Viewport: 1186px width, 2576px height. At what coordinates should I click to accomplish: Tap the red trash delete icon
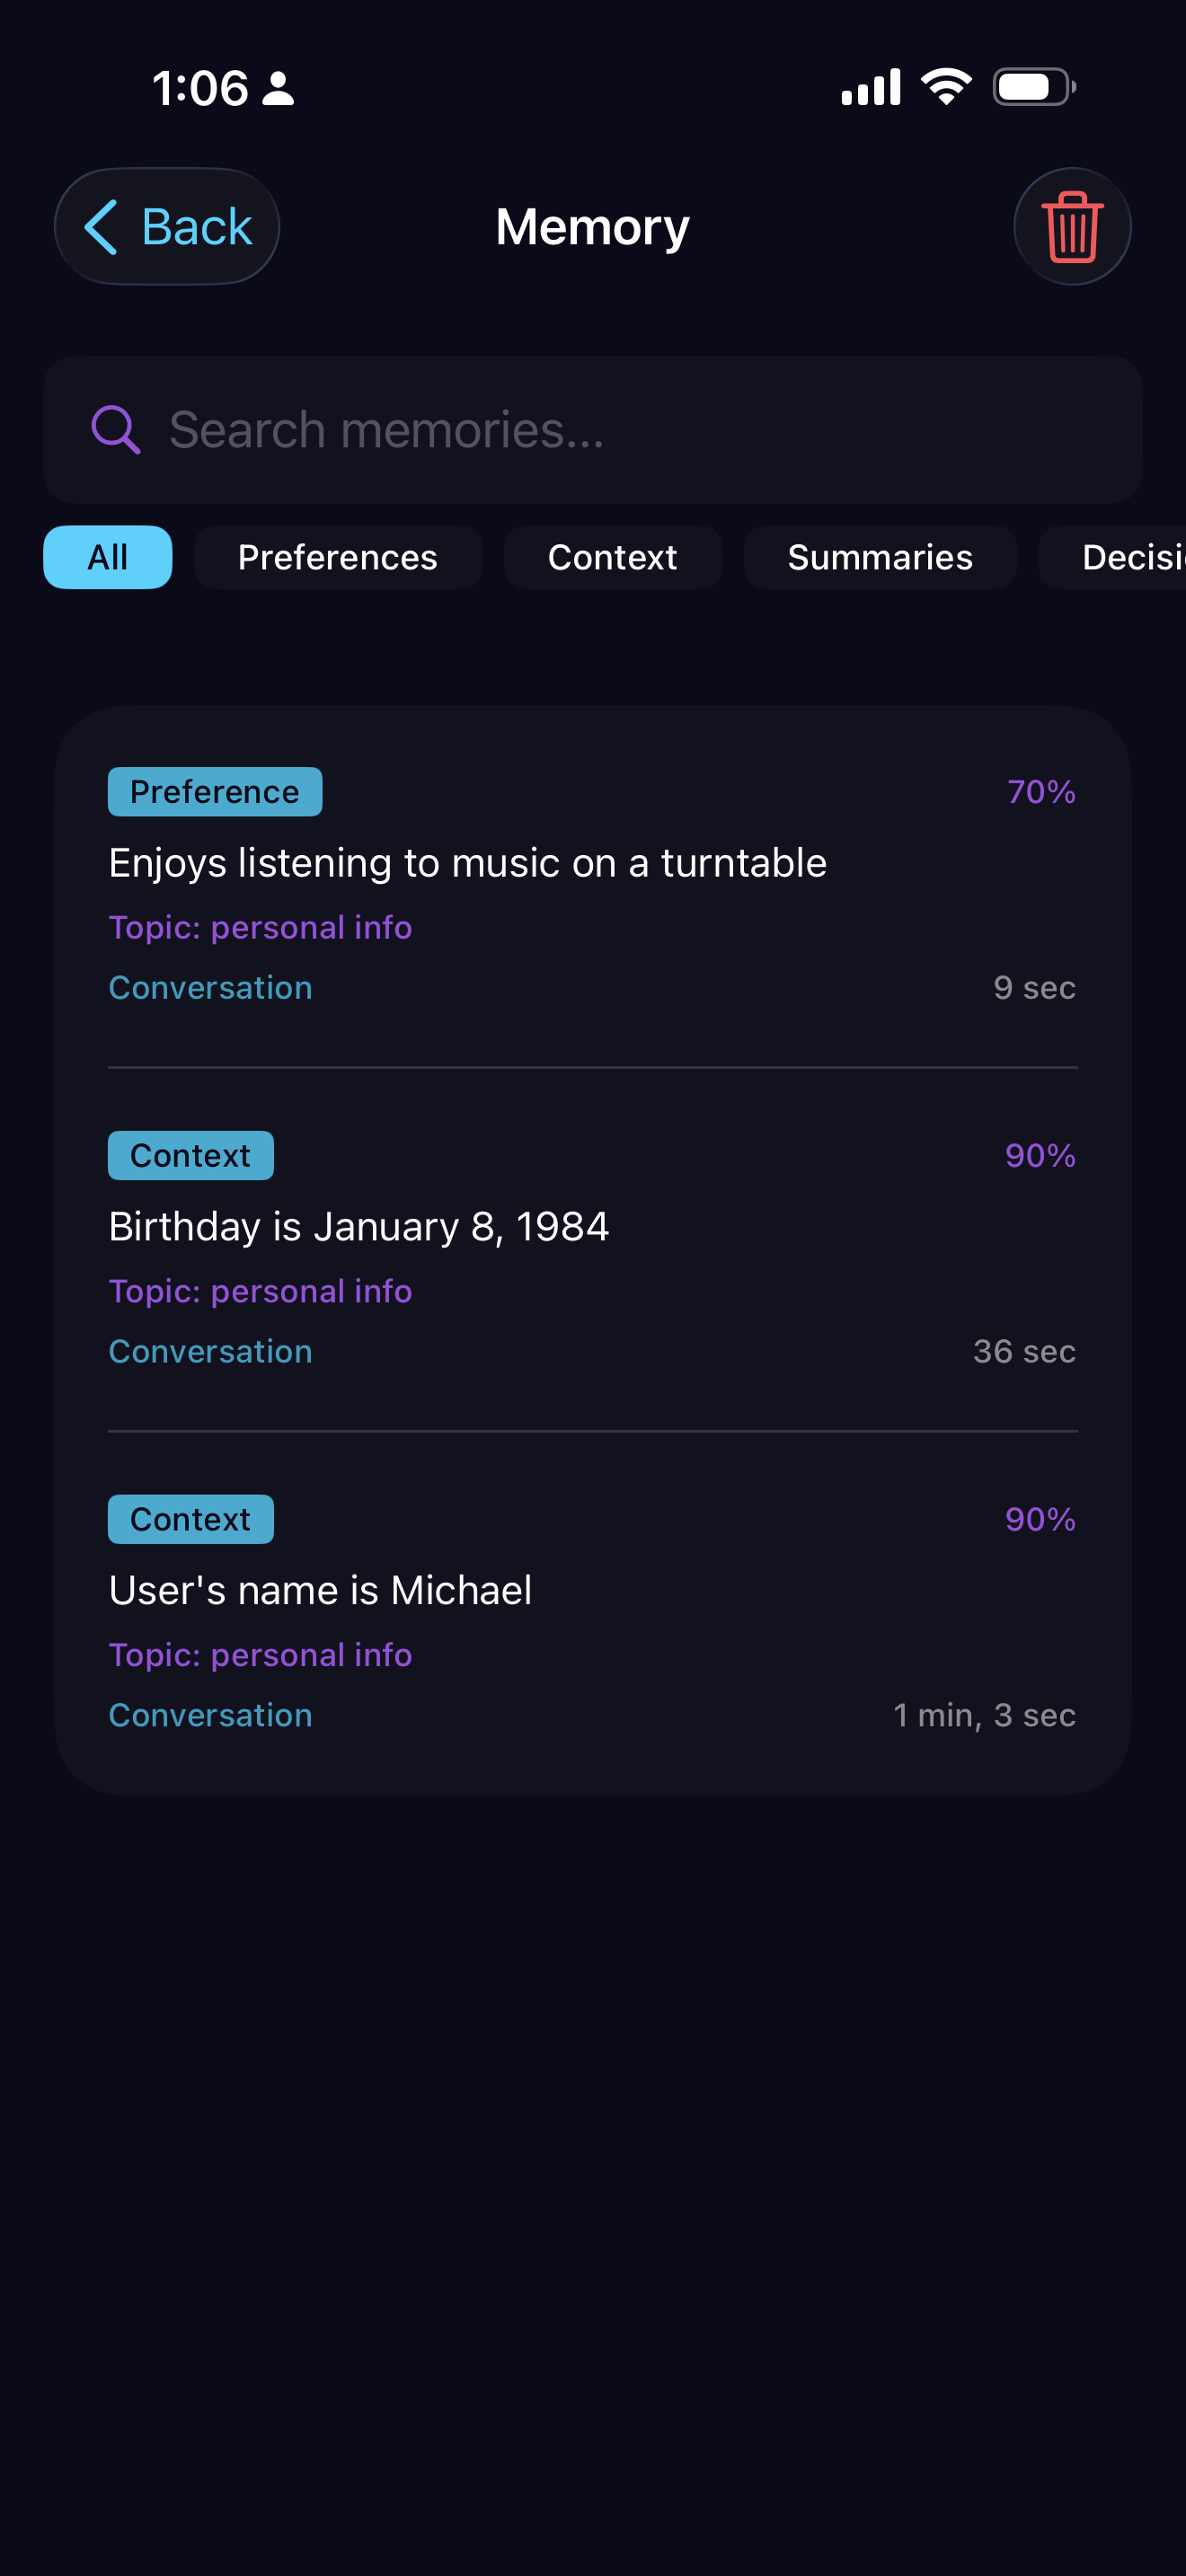(1072, 227)
